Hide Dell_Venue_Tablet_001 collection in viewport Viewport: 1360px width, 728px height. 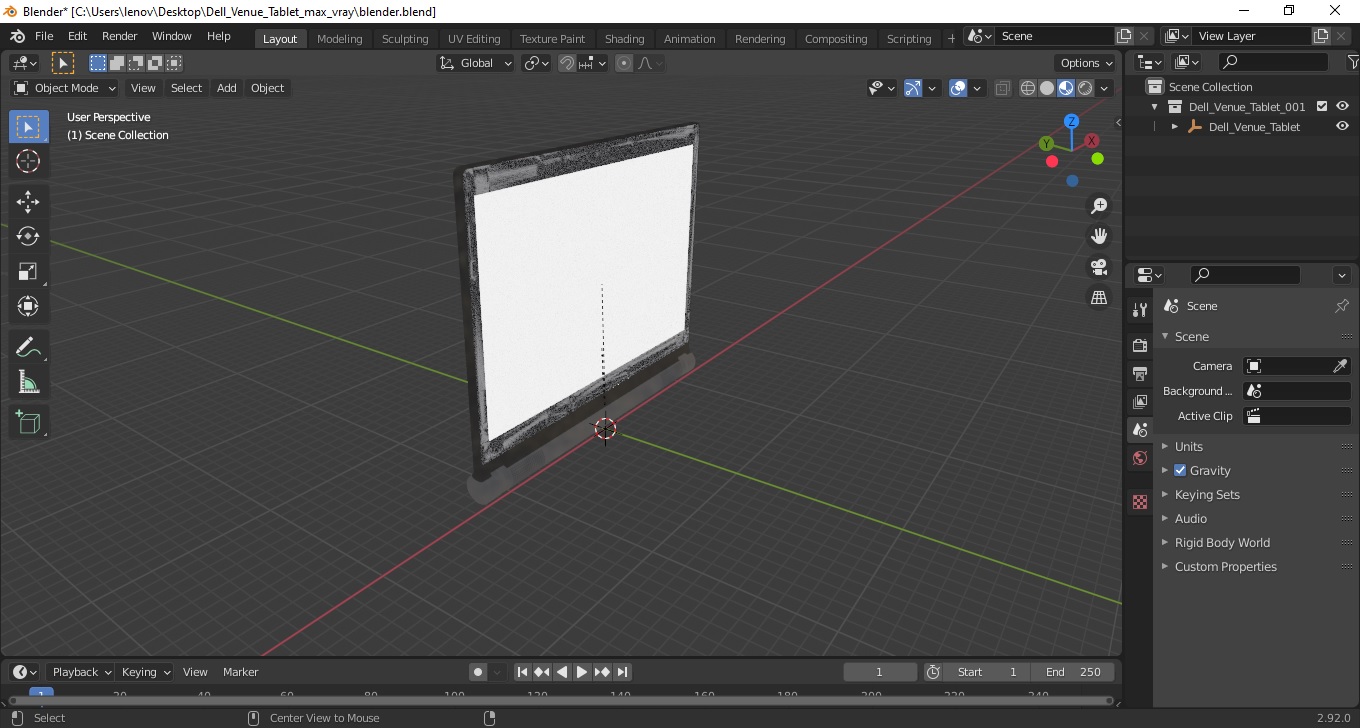(1342, 106)
